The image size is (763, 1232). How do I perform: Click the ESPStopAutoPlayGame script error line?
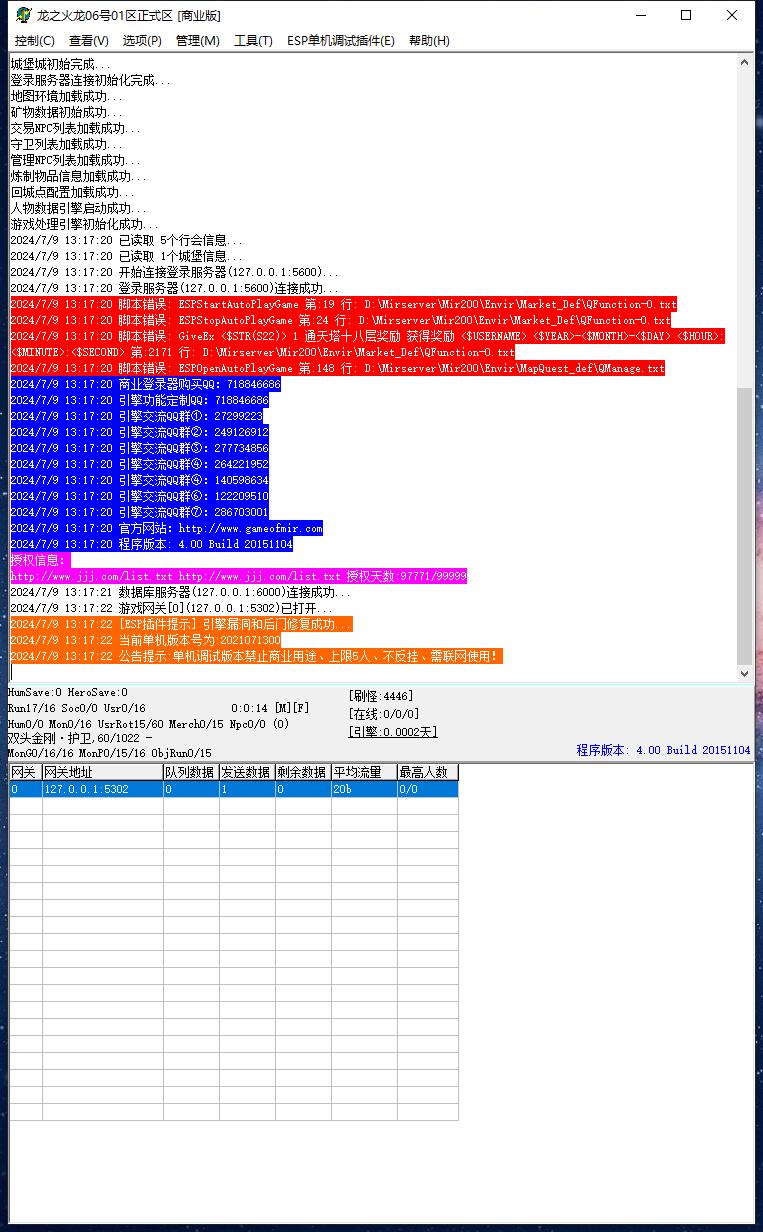point(340,320)
